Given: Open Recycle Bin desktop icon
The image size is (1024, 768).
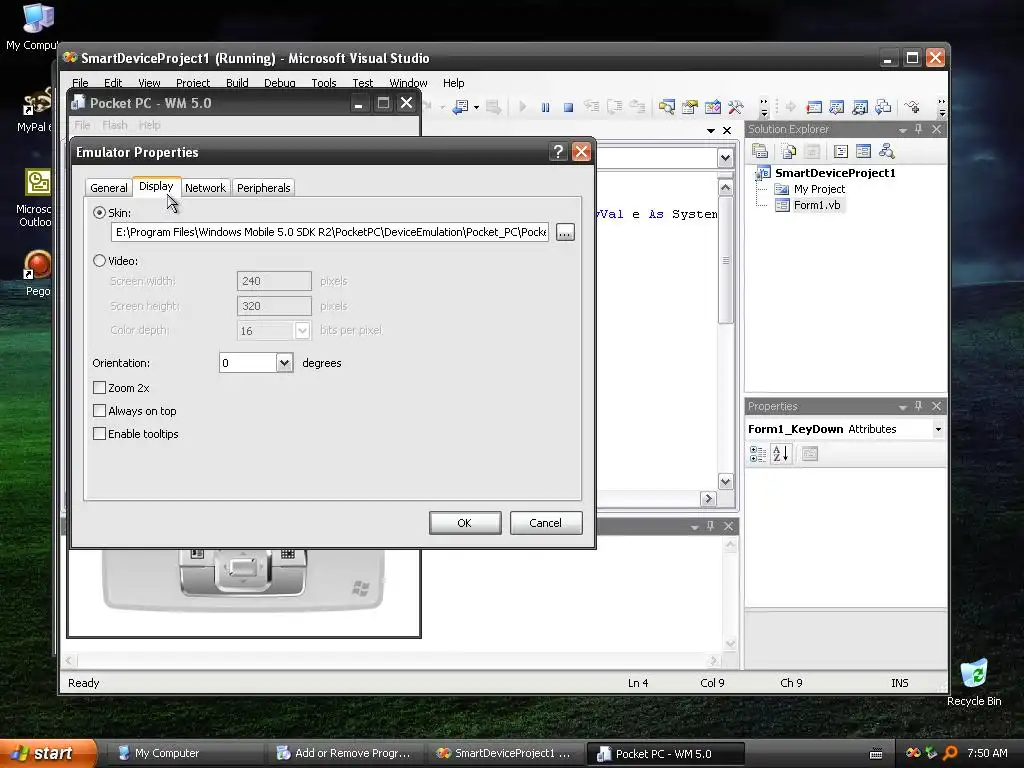Looking at the screenshot, I should 974,682.
